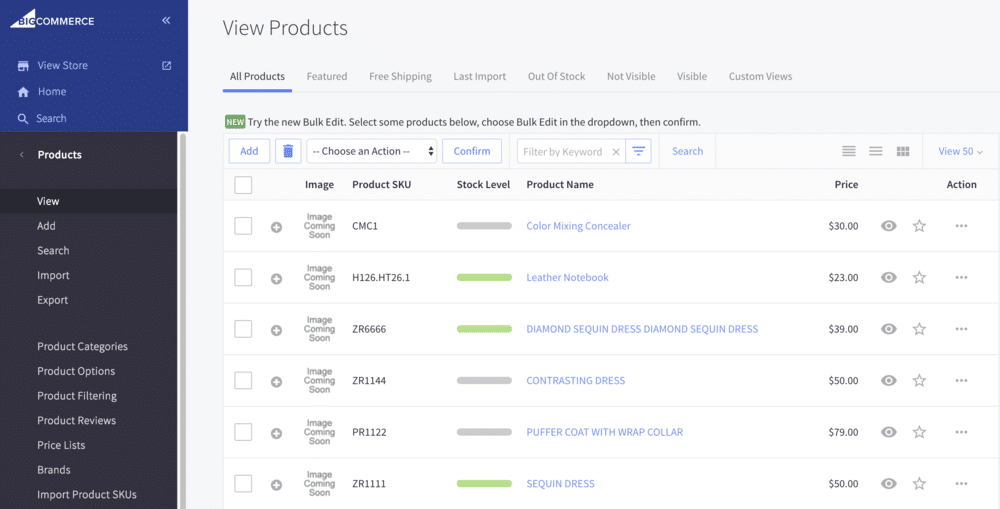This screenshot has width=1000, height=509.
Task: Open DIAMOND SEQUIN DRESS product link
Action: [642, 329]
